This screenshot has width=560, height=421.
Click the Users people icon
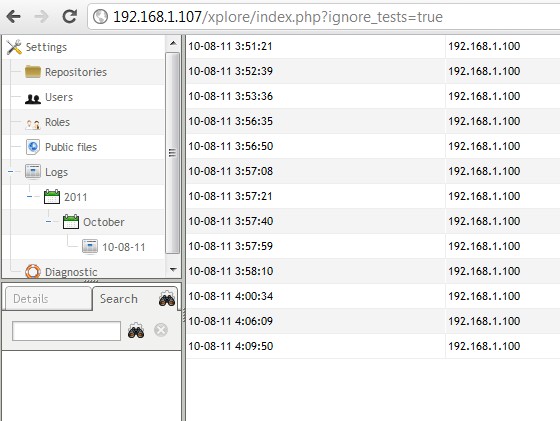(x=33, y=98)
